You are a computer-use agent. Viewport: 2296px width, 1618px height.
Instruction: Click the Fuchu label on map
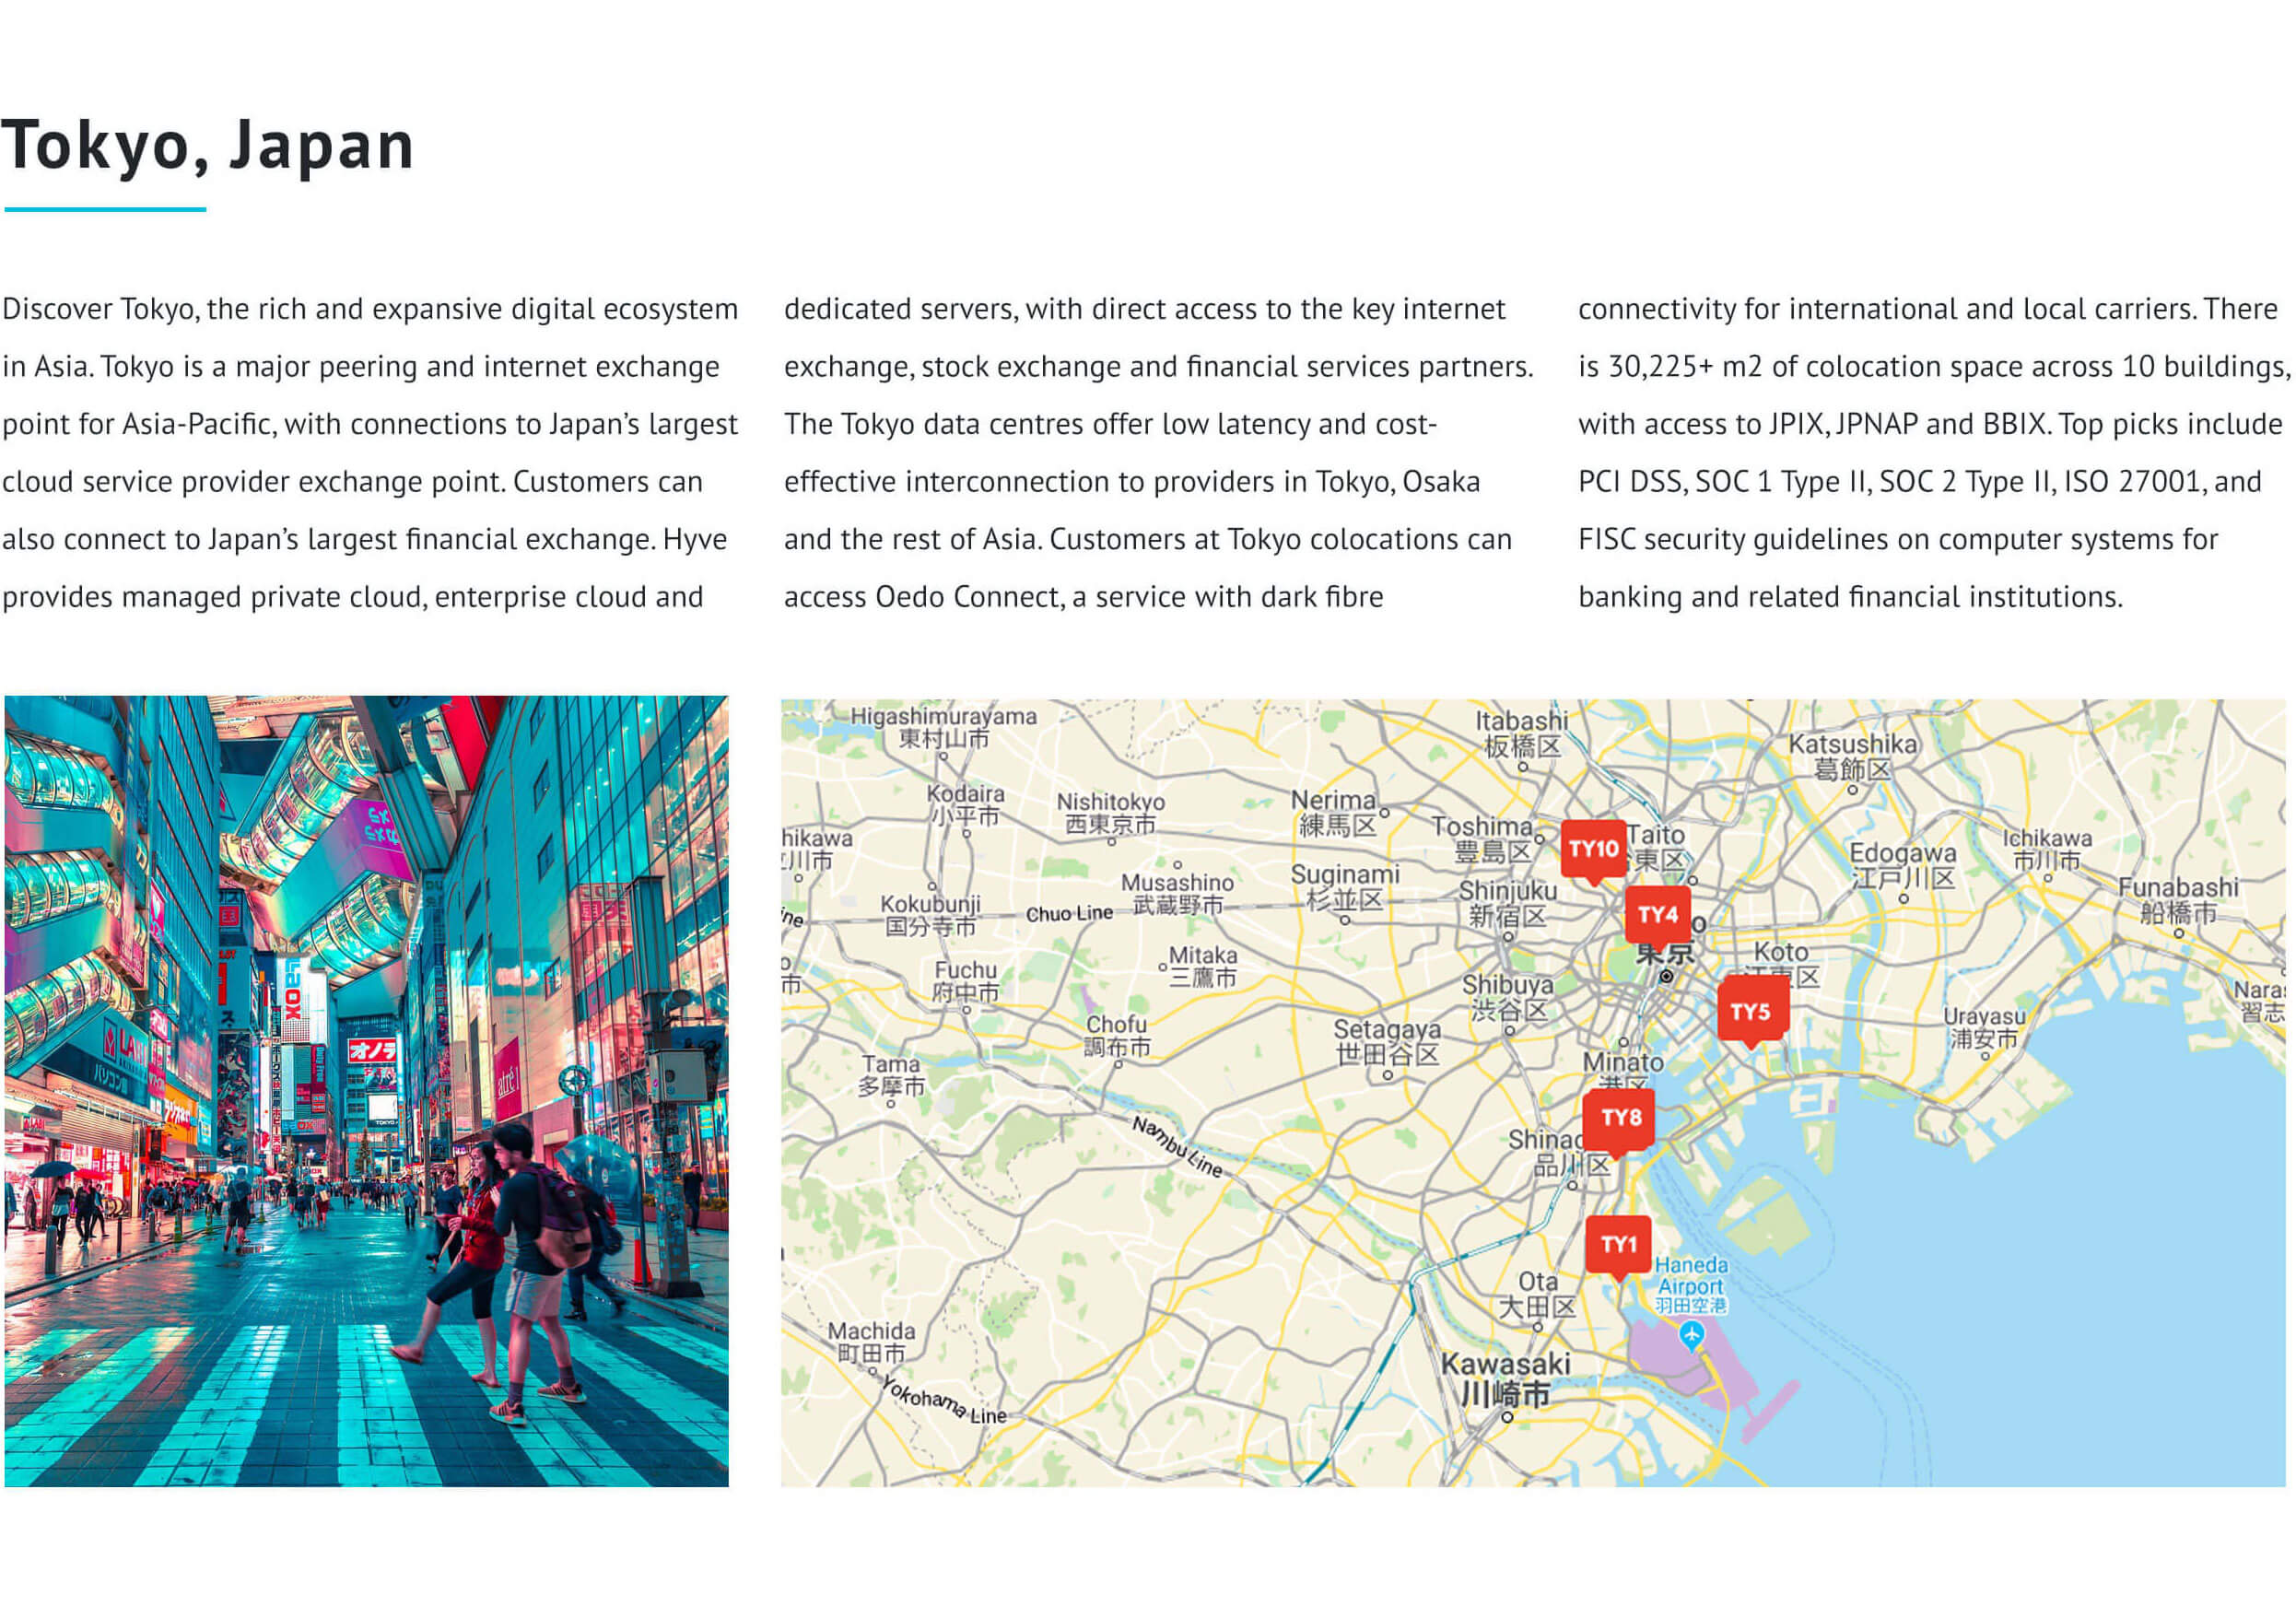(965, 981)
